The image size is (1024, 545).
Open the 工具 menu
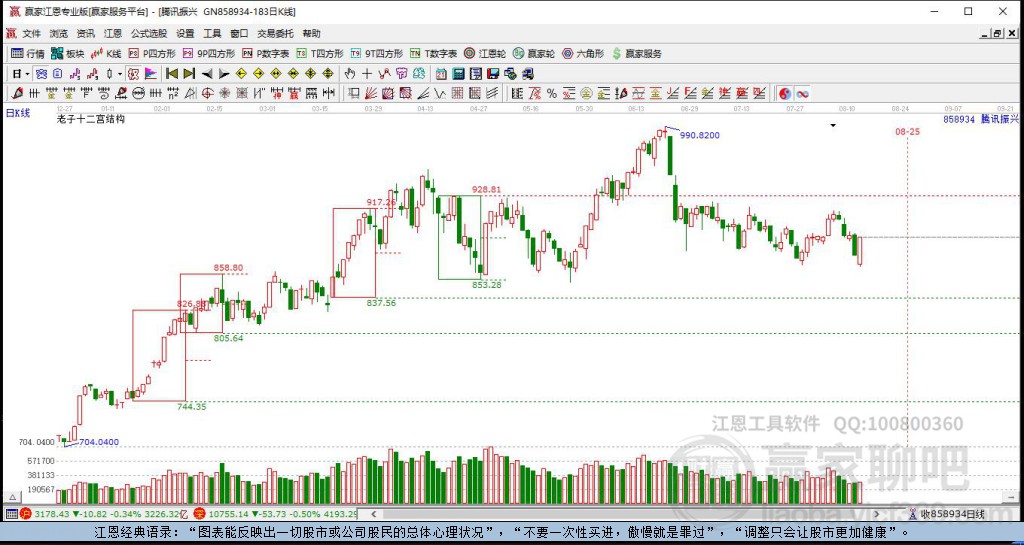pyautogui.click(x=212, y=33)
